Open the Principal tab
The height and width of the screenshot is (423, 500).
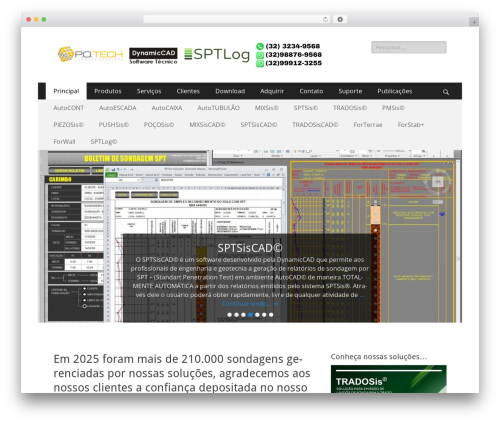66,91
